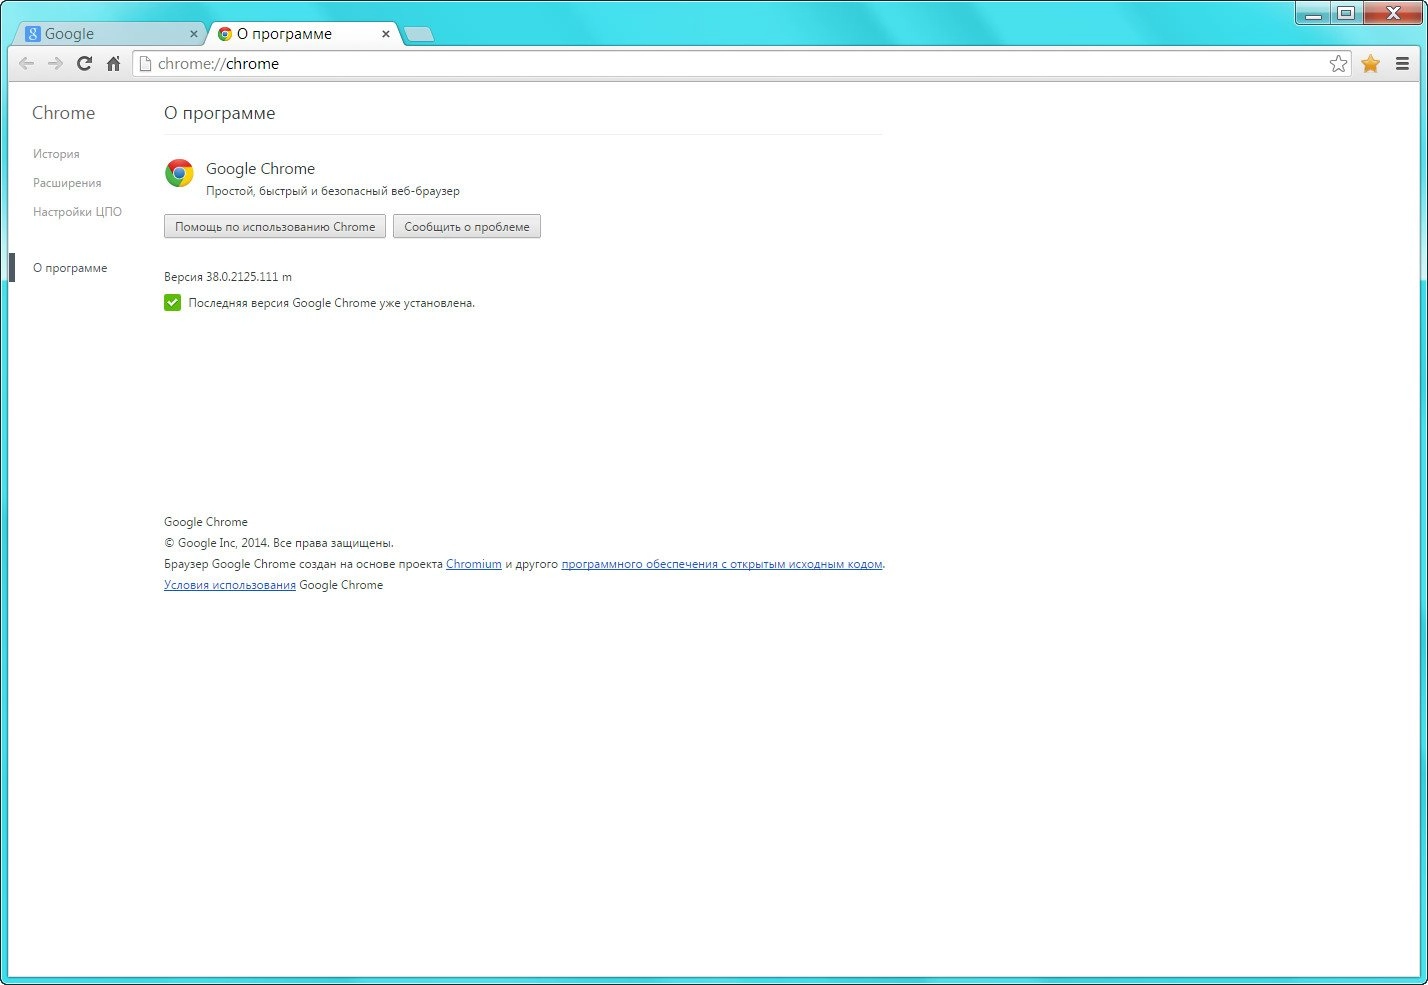Image resolution: width=1428 pixels, height=985 pixels.
Task: Reload the page with the refresh icon
Action: [85, 64]
